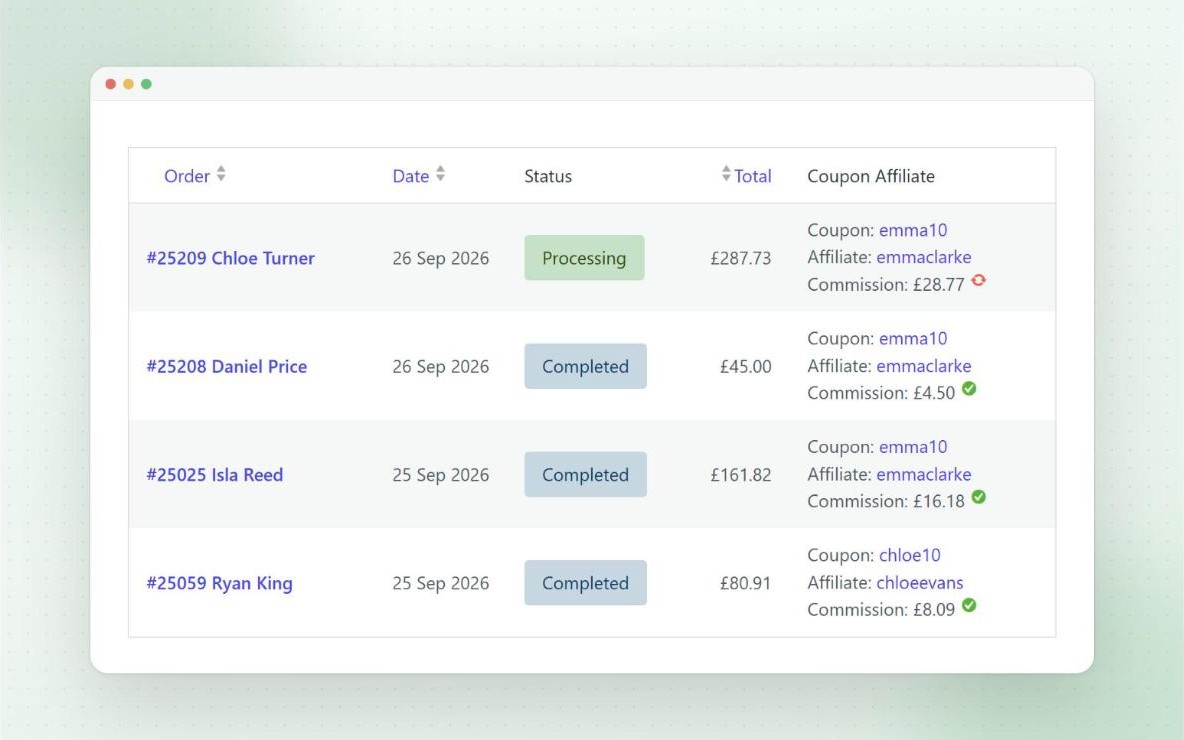This screenshot has height=740, width=1184.
Task: Sort the table by Date column
Action: click(x=411, y=176)
